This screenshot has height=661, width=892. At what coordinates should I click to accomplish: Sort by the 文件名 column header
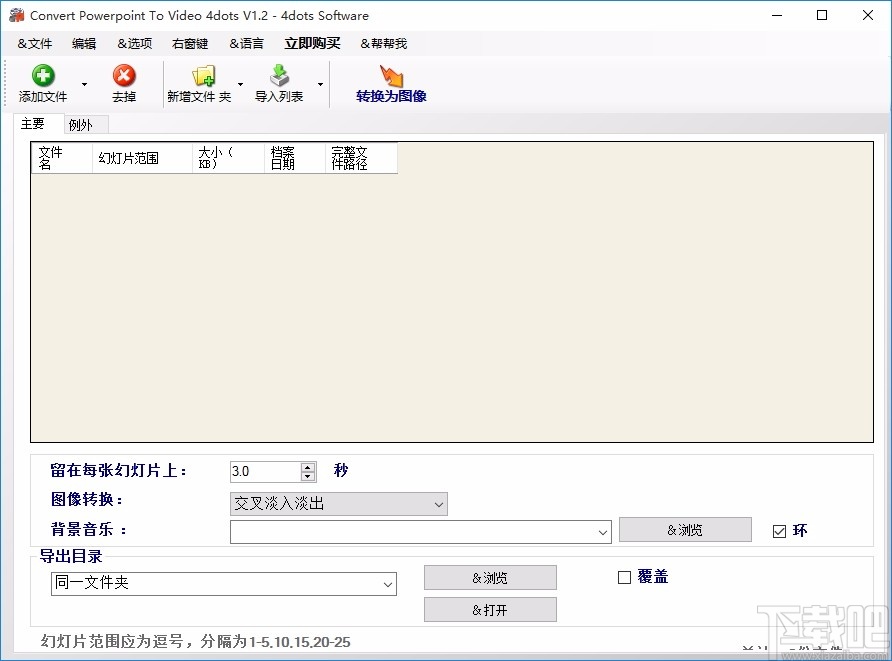(61, 158)
